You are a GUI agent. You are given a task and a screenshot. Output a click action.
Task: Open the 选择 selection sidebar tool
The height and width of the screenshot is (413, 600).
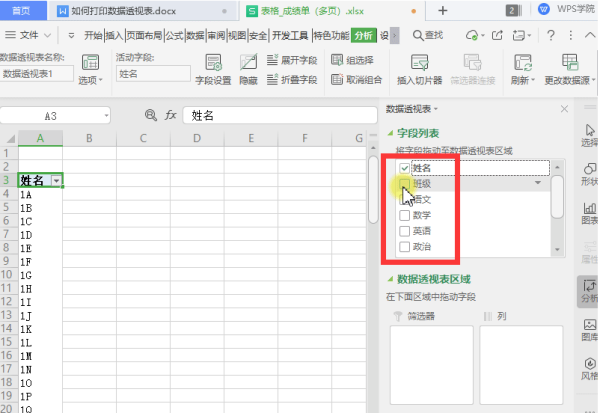click(589, 135)
